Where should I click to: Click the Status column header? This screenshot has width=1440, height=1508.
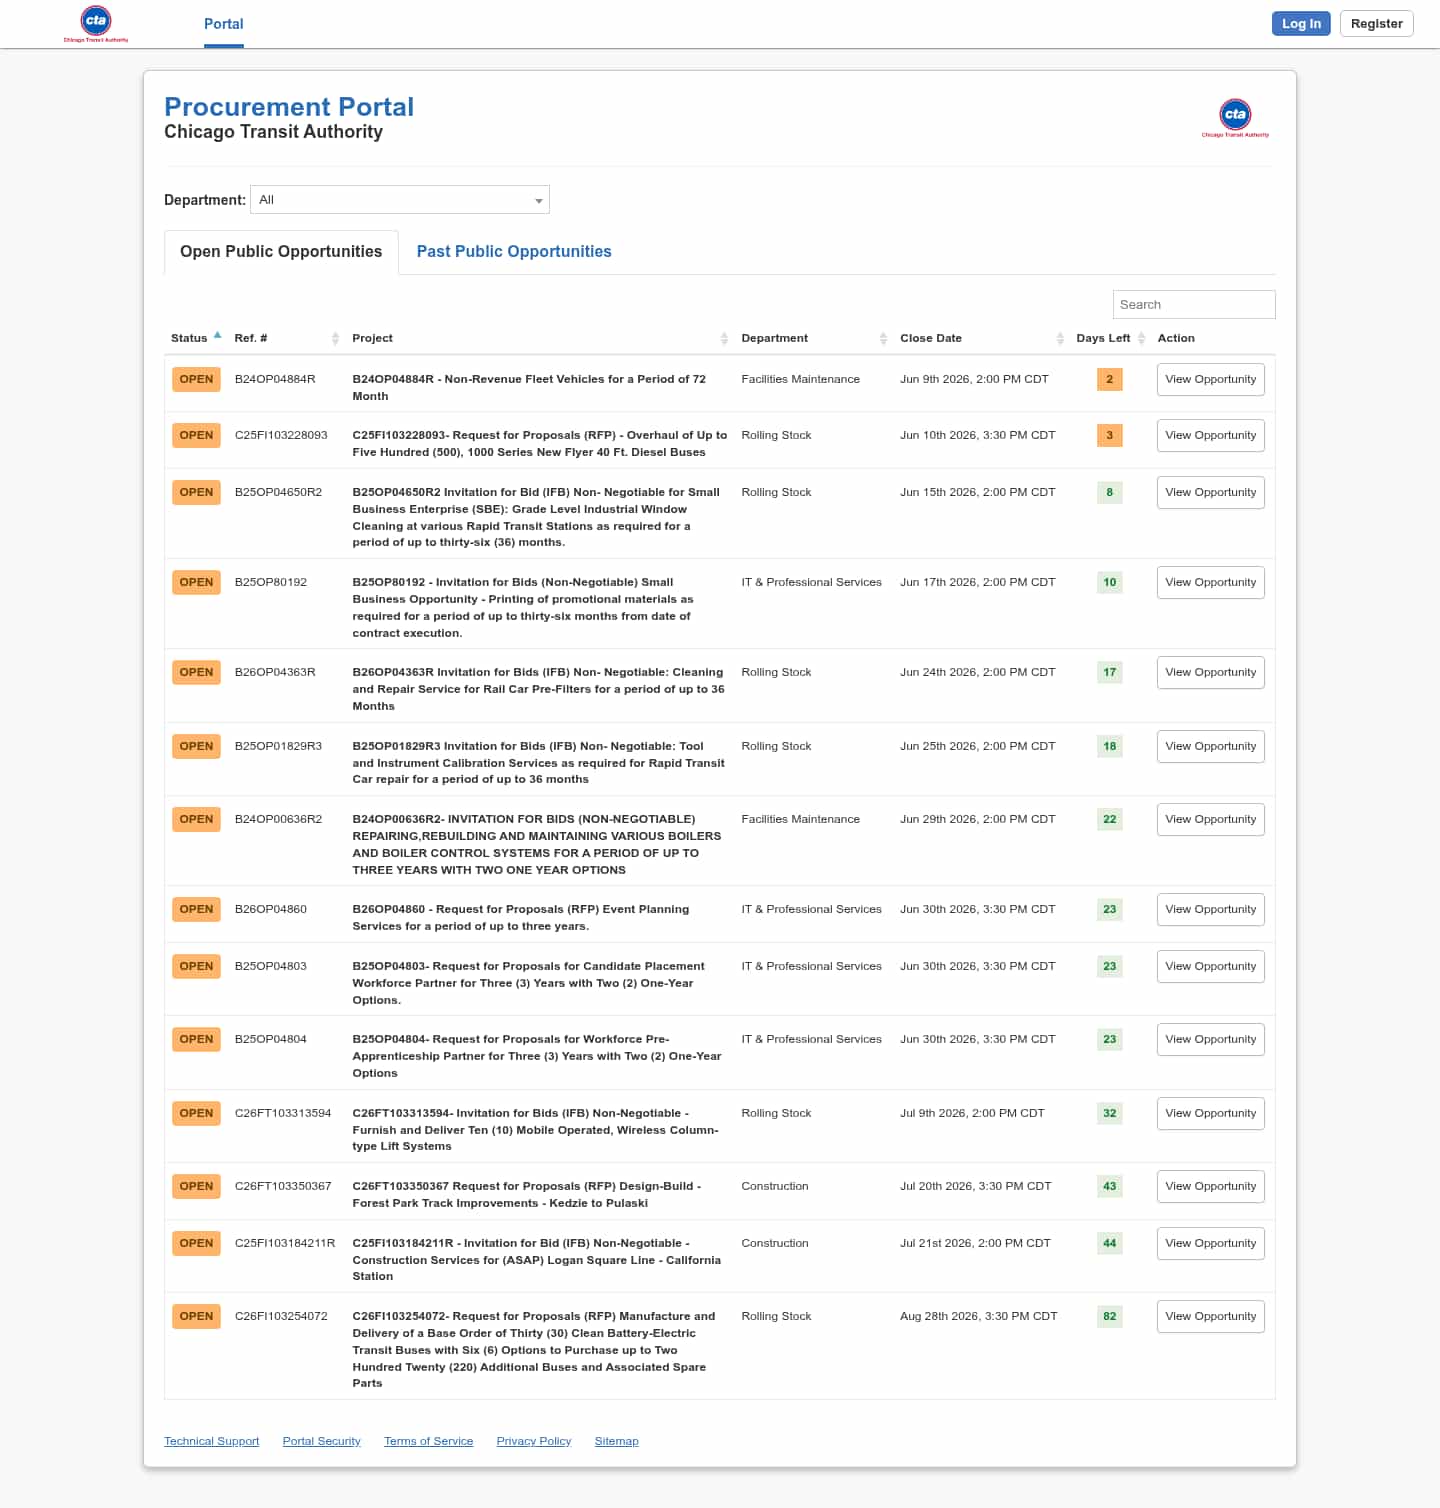tap(189, 339)
